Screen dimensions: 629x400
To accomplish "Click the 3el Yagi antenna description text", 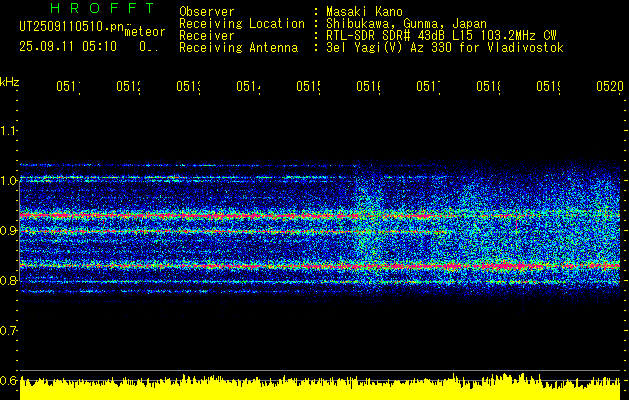I will point(445,48).
